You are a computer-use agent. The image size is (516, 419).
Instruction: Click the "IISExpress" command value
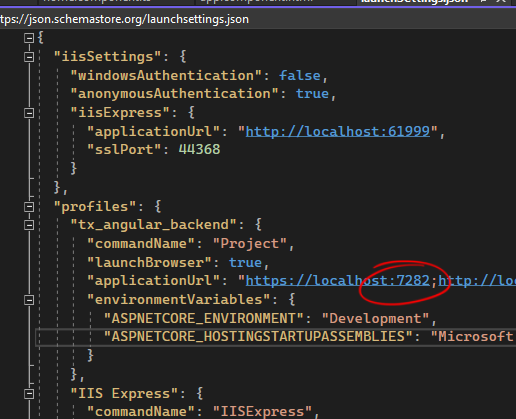click(x=262, y=412)
